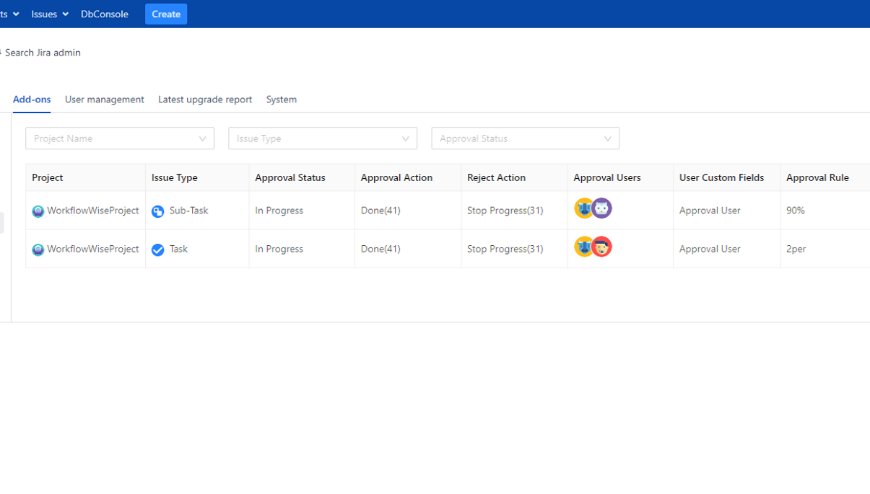Click the 90% approval rule value
Image resolution: width=870 pixels, height=494 pixels.
pyautogui.click(x=795, y=210)
